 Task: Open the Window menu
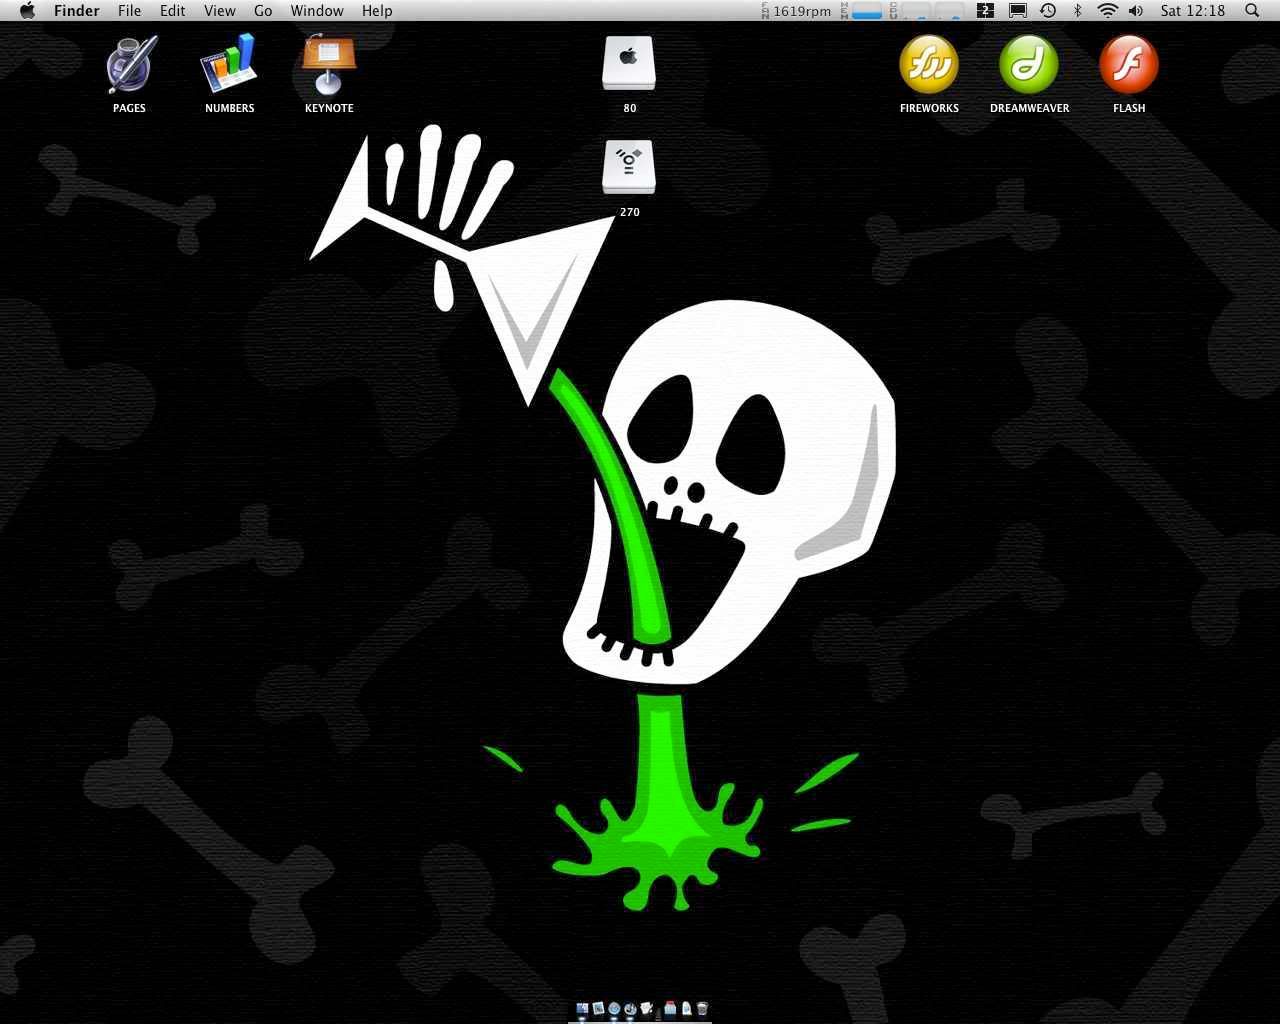pos(317,11)
